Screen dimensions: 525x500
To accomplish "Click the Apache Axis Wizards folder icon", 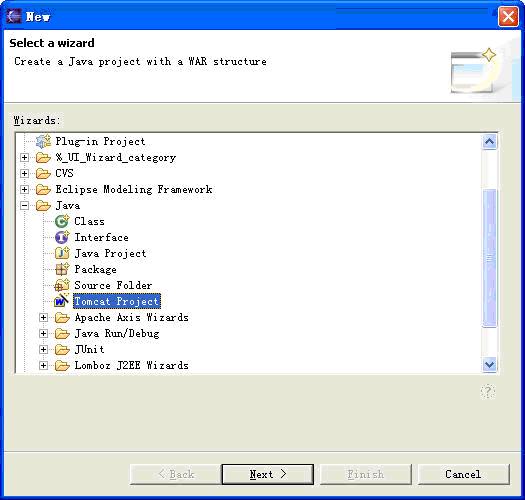I will pyautogui.click(x=62, y=317).
